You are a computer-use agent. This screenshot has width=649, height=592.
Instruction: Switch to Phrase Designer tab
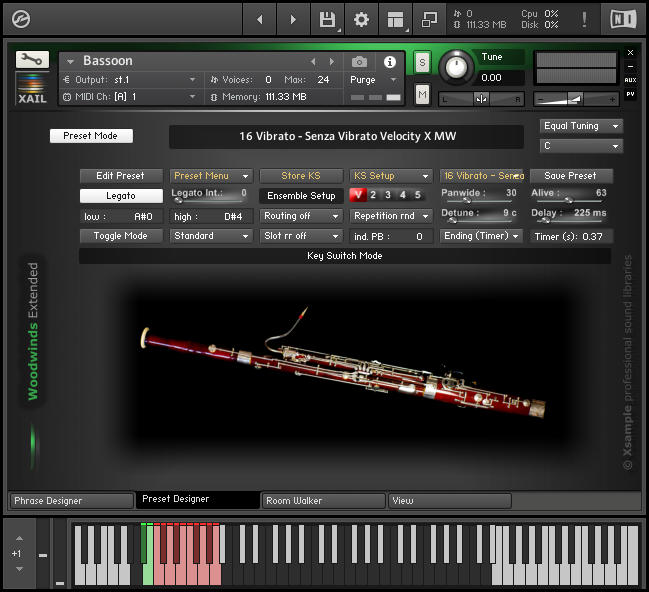coord(72,501)
